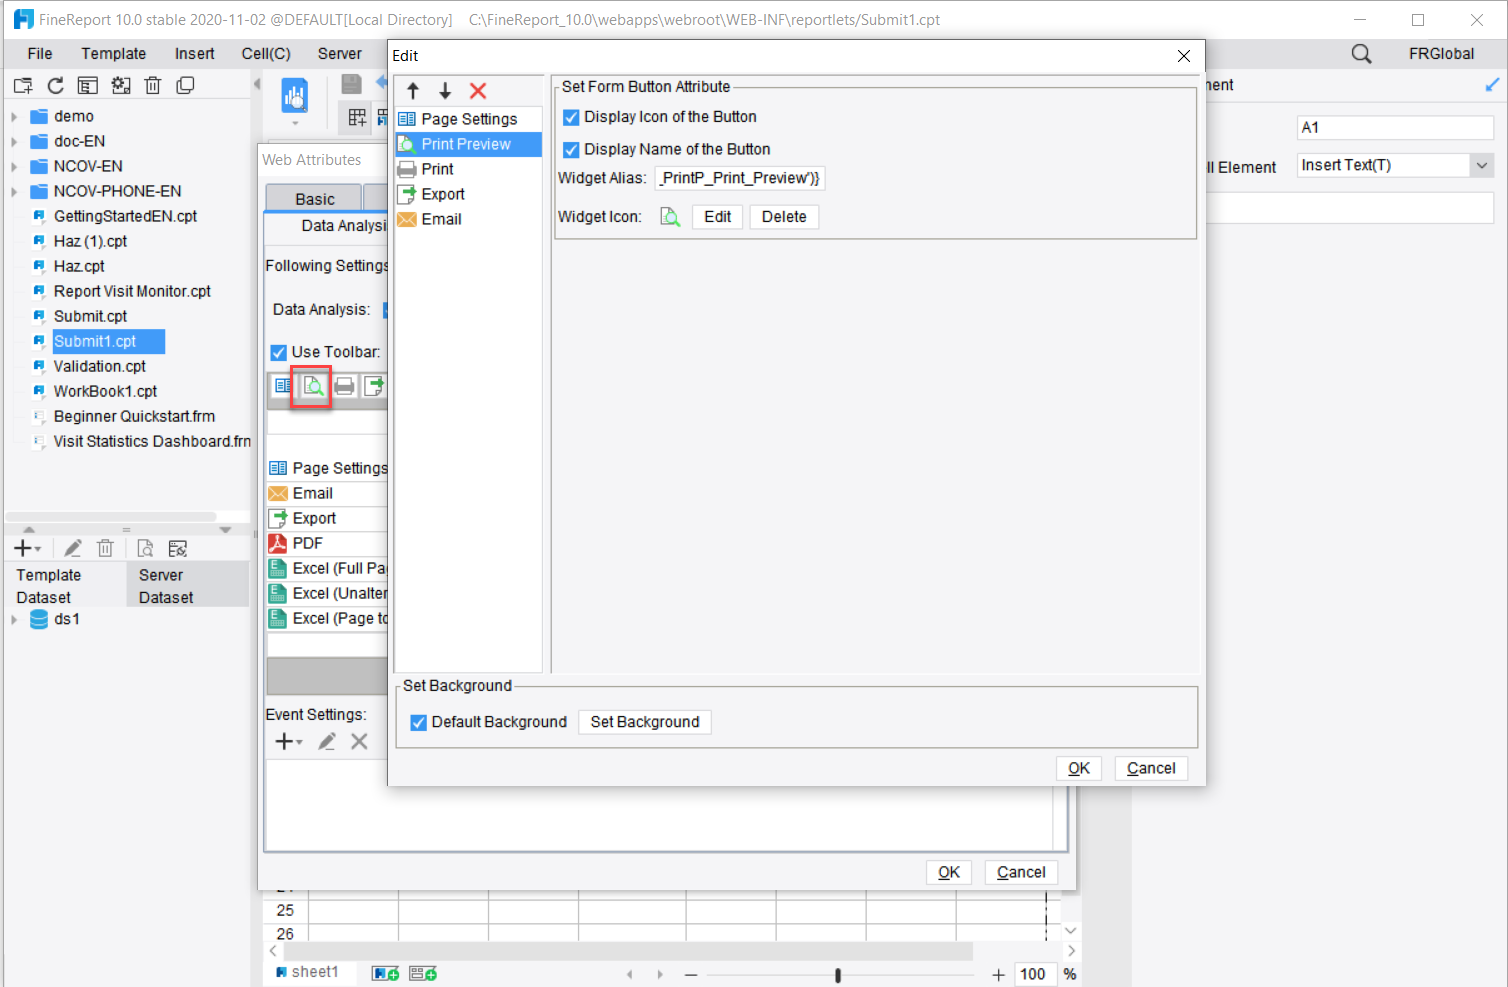
Task: Zoom in with plus button in status bar
Action: click(998, 974)
